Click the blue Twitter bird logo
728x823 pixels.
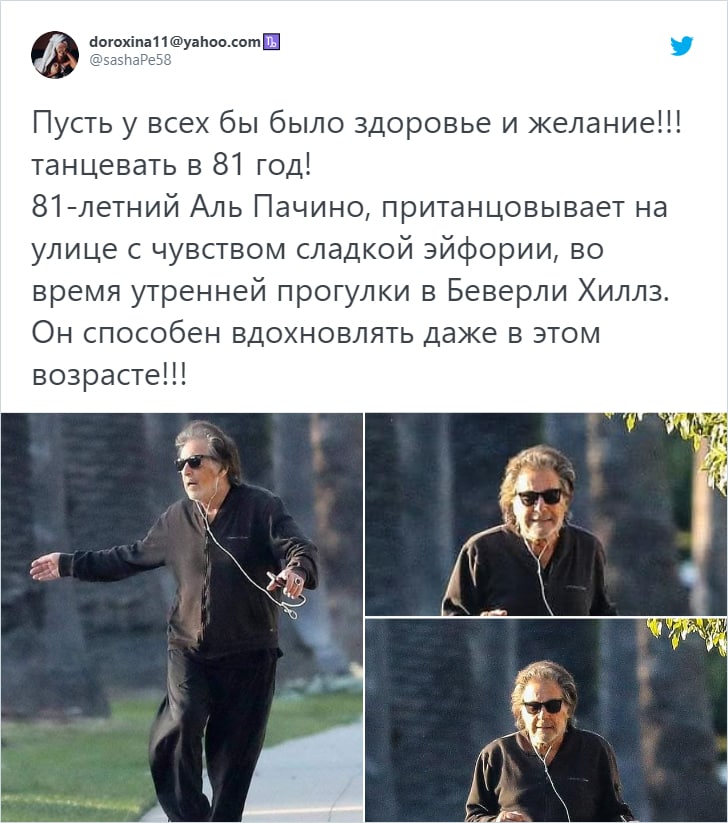681,46
